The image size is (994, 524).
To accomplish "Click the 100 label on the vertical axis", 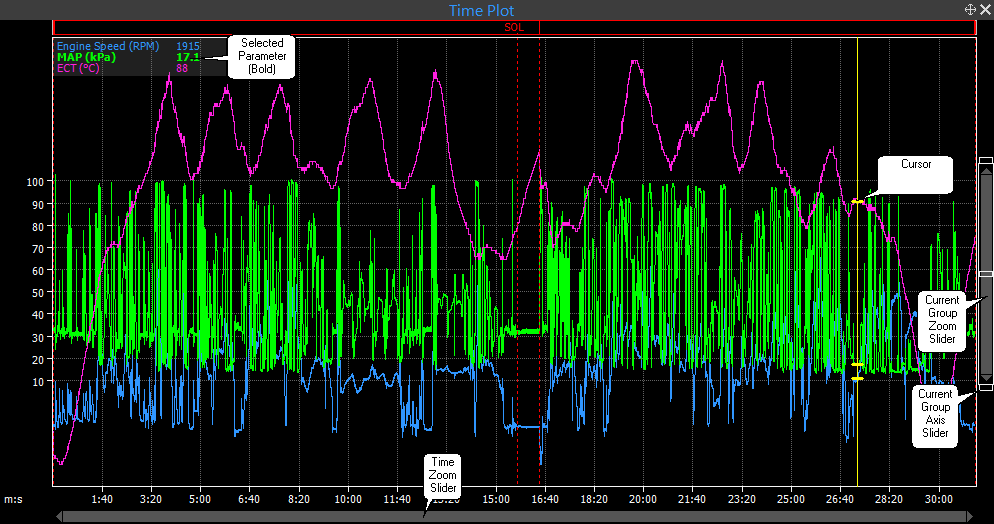I will (x=36, y=182).
